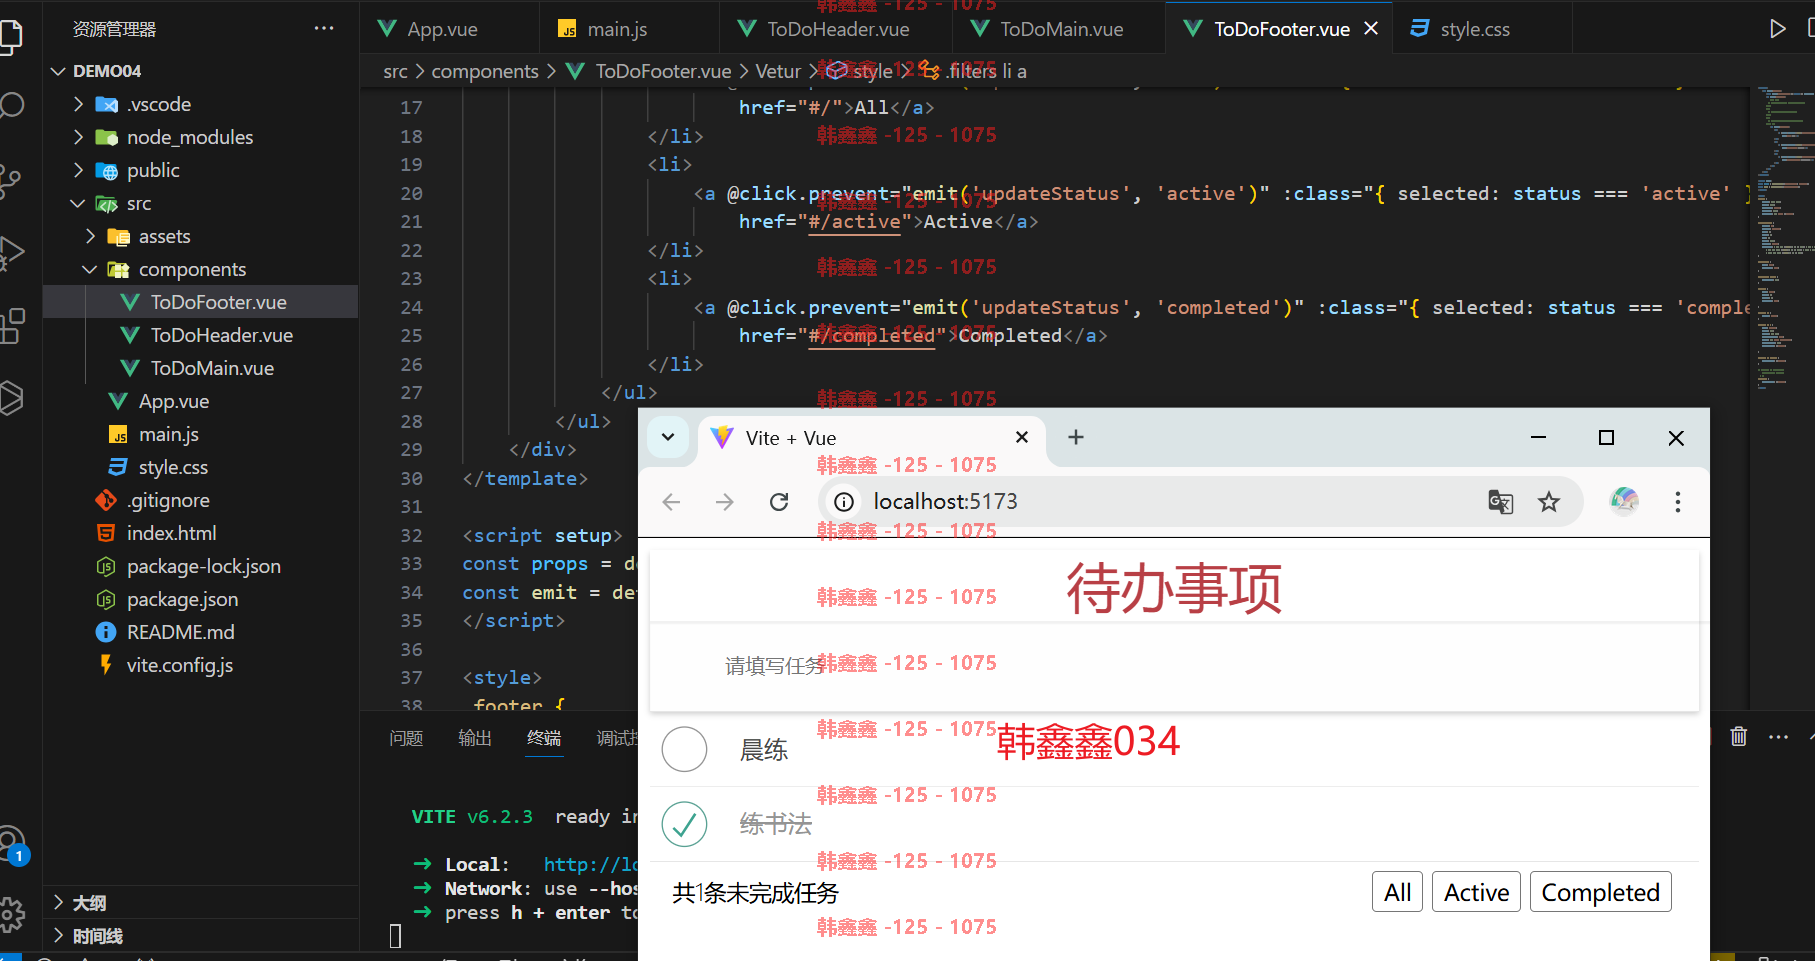Run code with the play button
The height and width of the screenshot is (961, 1815).
(x=1777, y=28)
